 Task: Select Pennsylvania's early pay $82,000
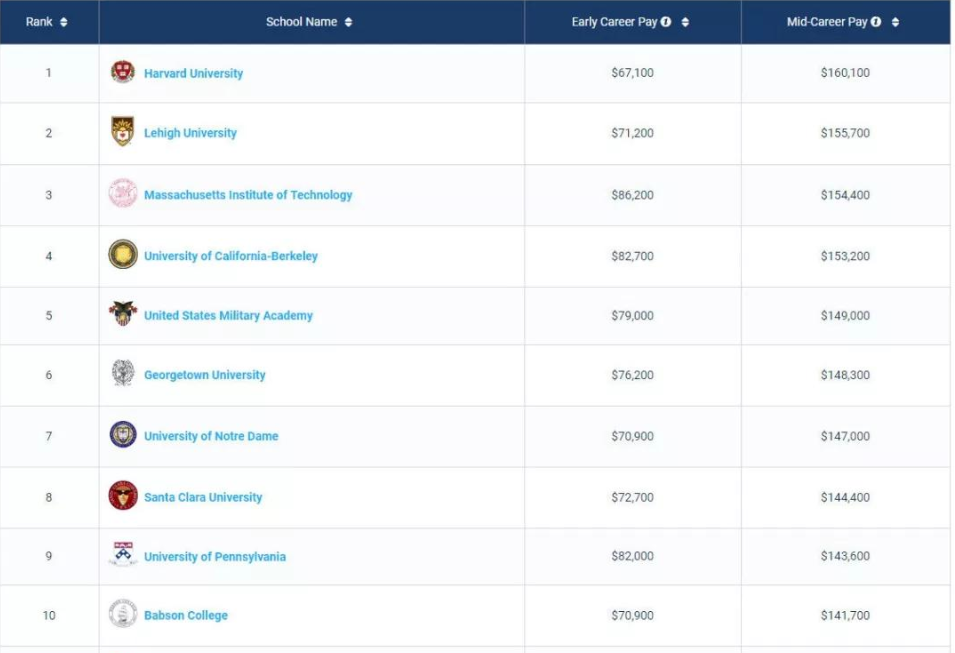(x=632, y=556)
